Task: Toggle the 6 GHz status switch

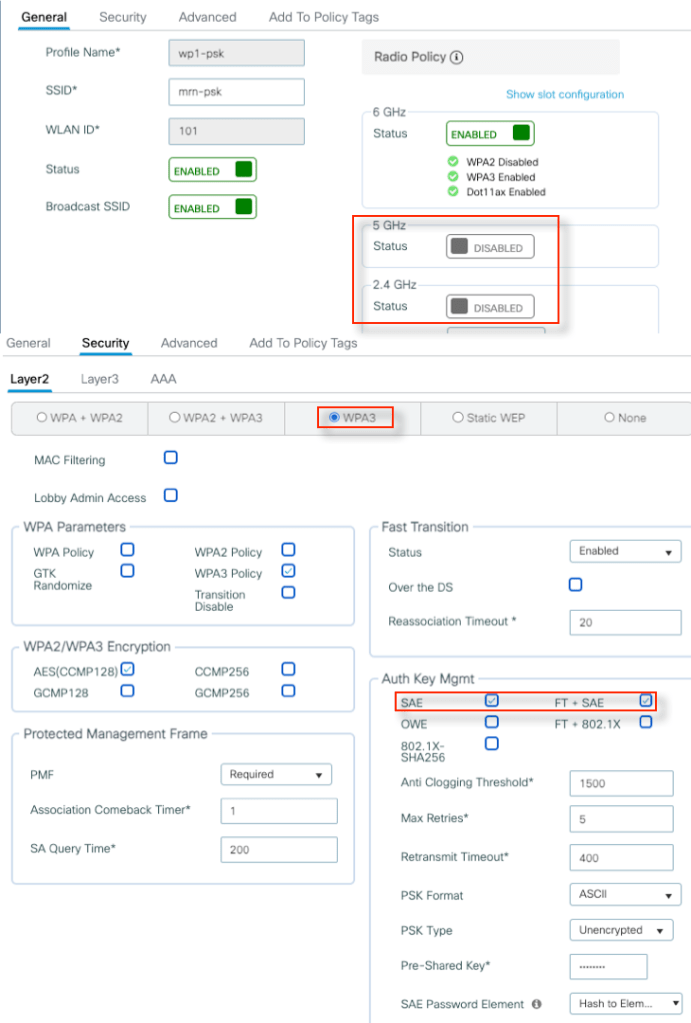Action: pyautogui.click(x=490, y=134)
